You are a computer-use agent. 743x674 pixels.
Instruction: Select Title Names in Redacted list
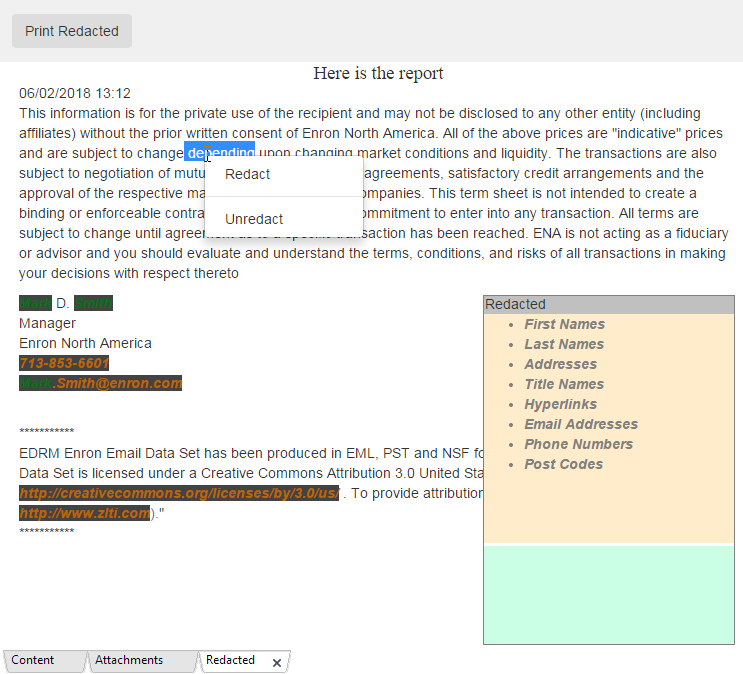[x=564, y=384]
